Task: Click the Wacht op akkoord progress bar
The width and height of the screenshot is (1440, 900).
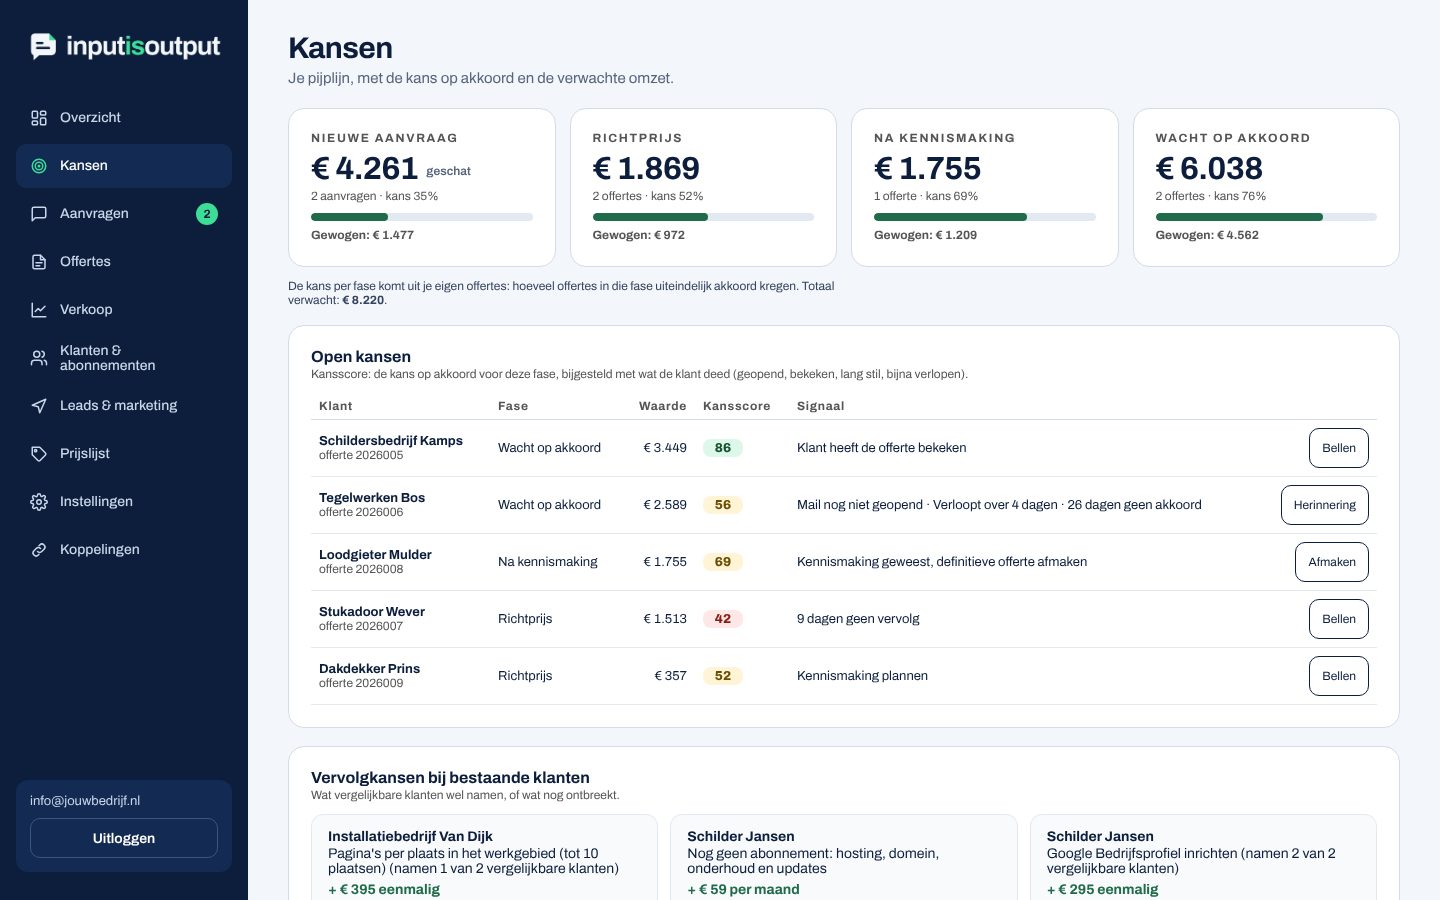Action: [1266, 217]
